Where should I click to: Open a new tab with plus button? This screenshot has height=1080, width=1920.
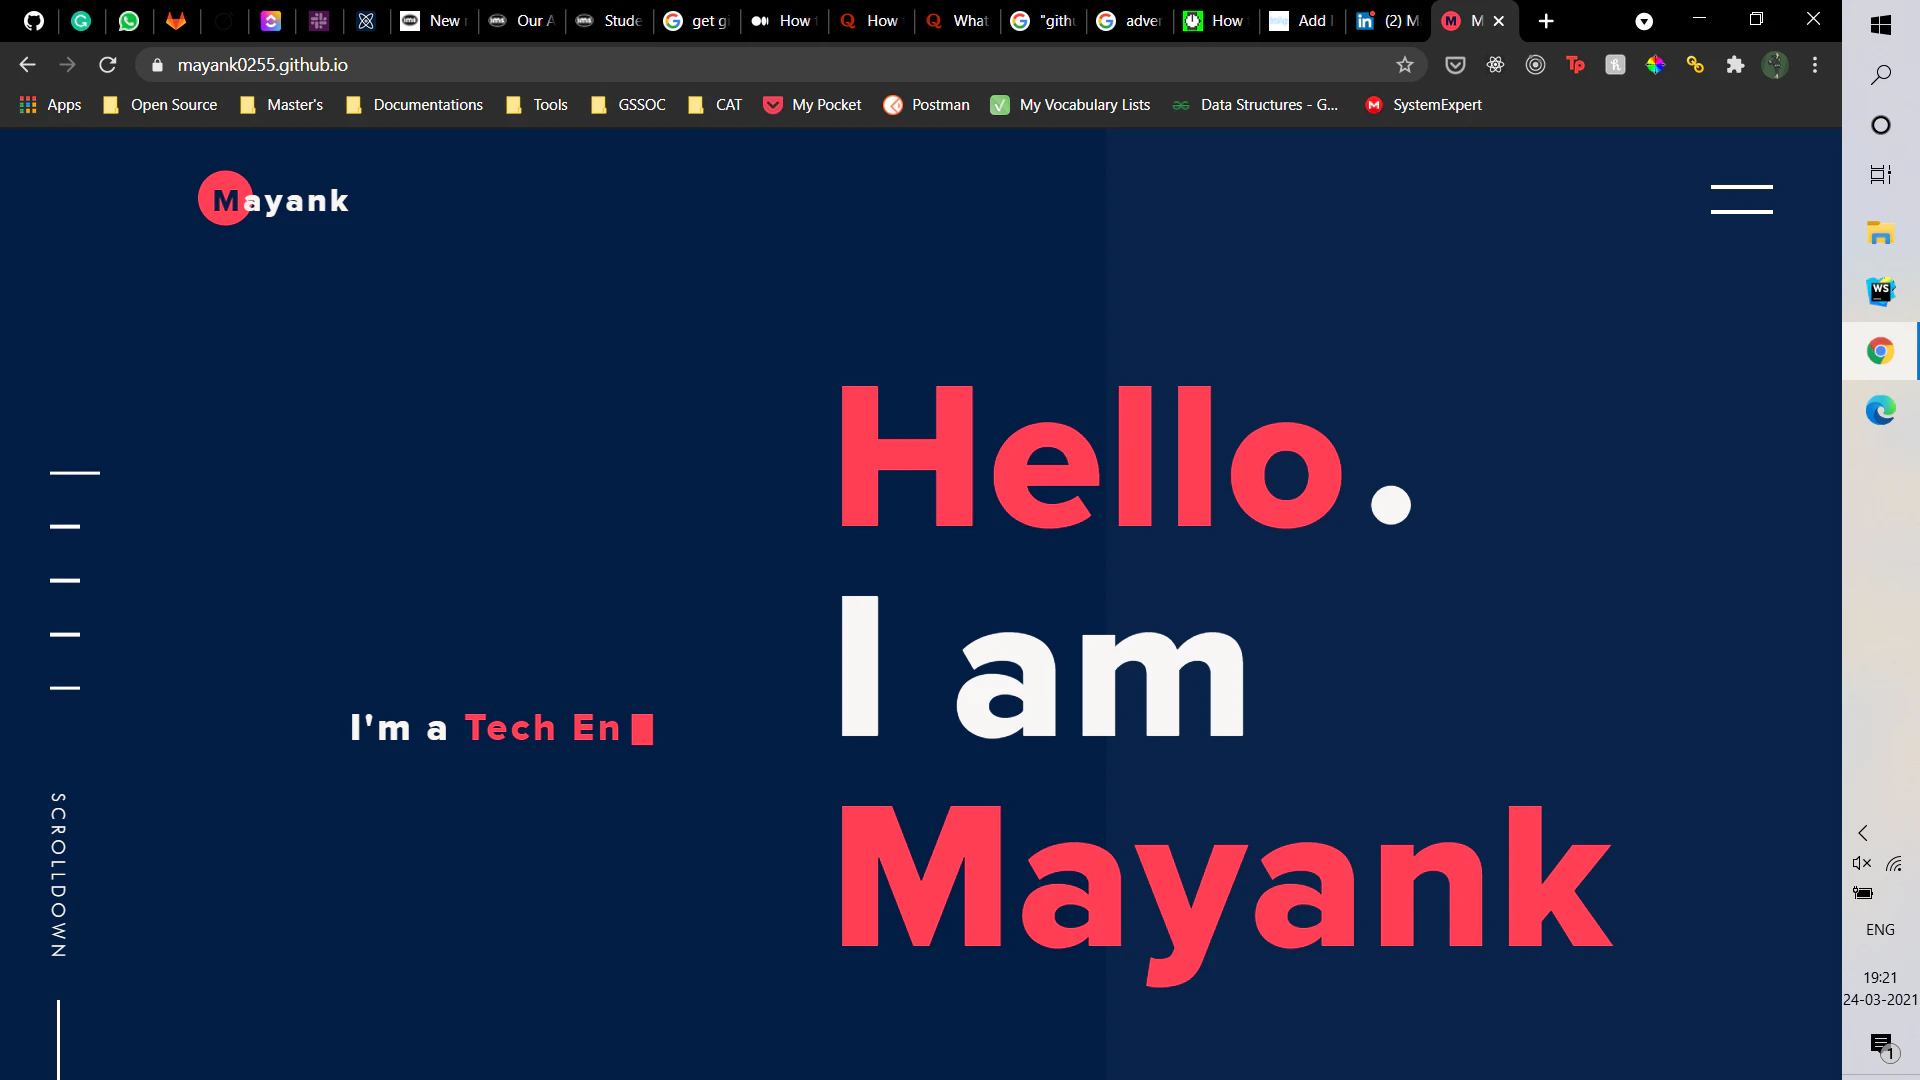[x=1546, y=21]
